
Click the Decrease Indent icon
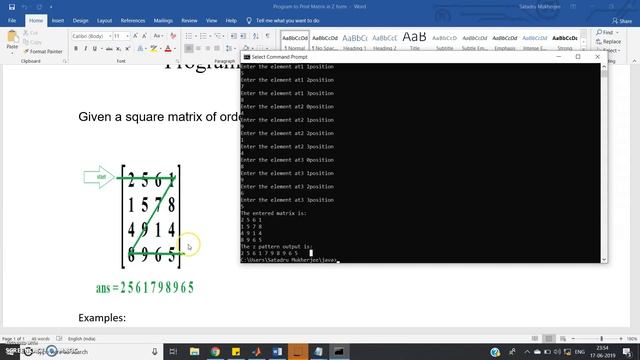[233, 36]
